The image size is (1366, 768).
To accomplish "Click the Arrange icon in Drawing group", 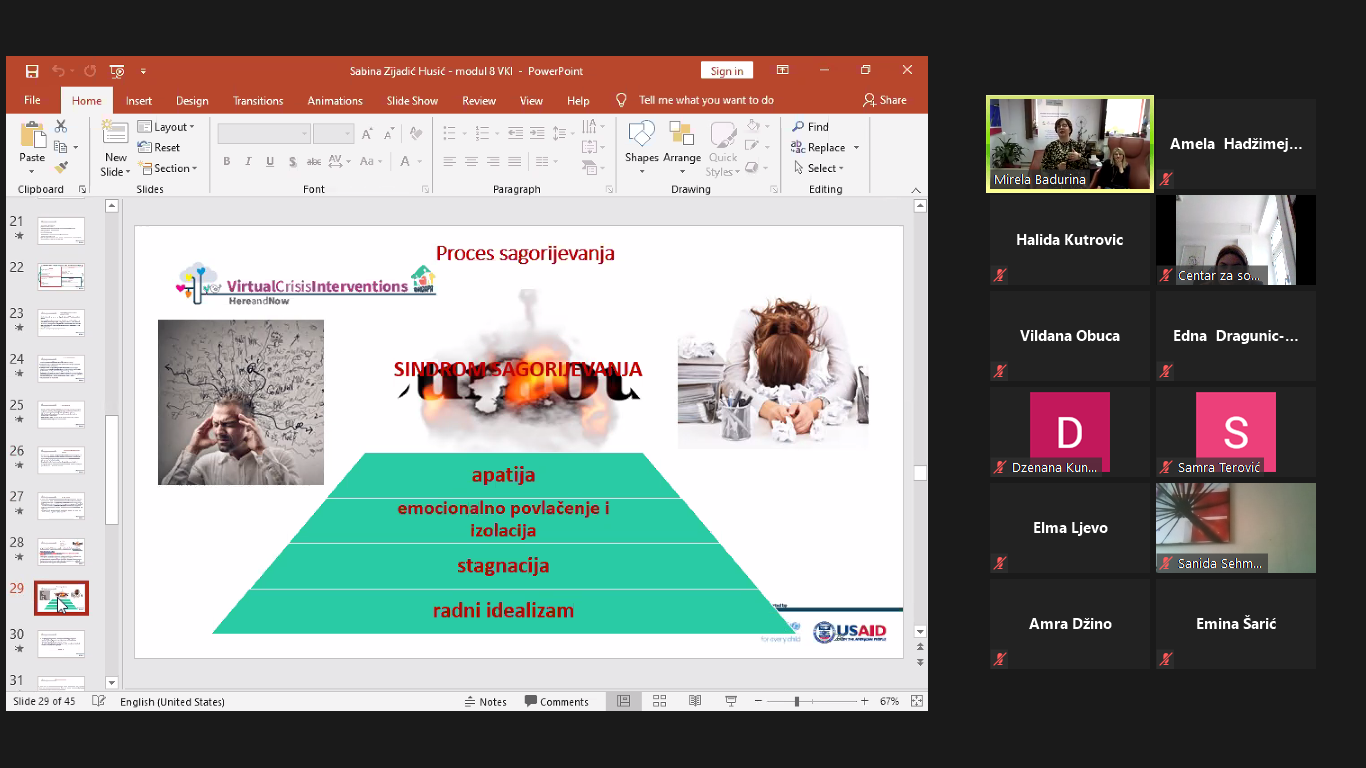I will (x=682, y=143).
